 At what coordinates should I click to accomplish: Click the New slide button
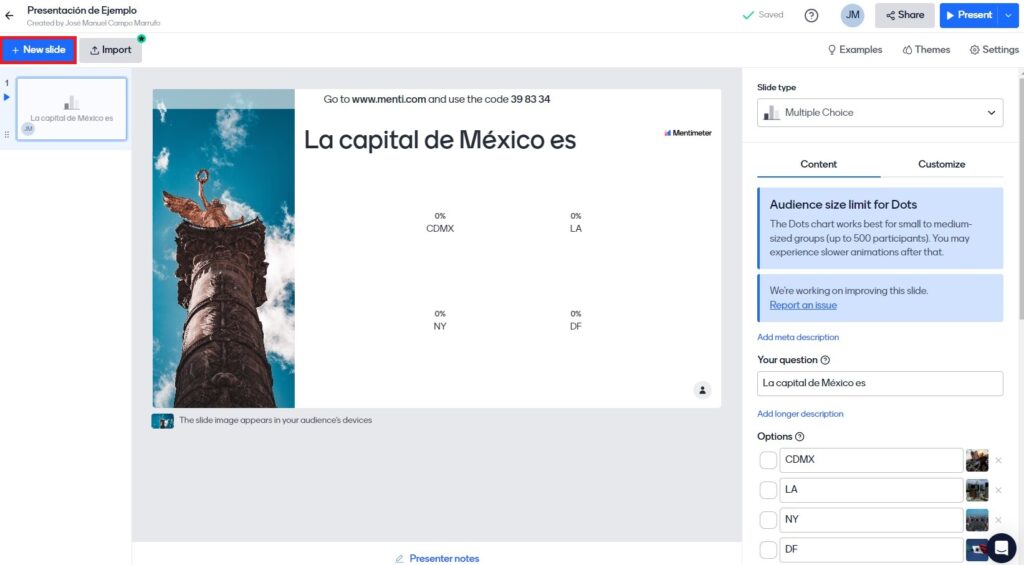(x=39, y=50)
